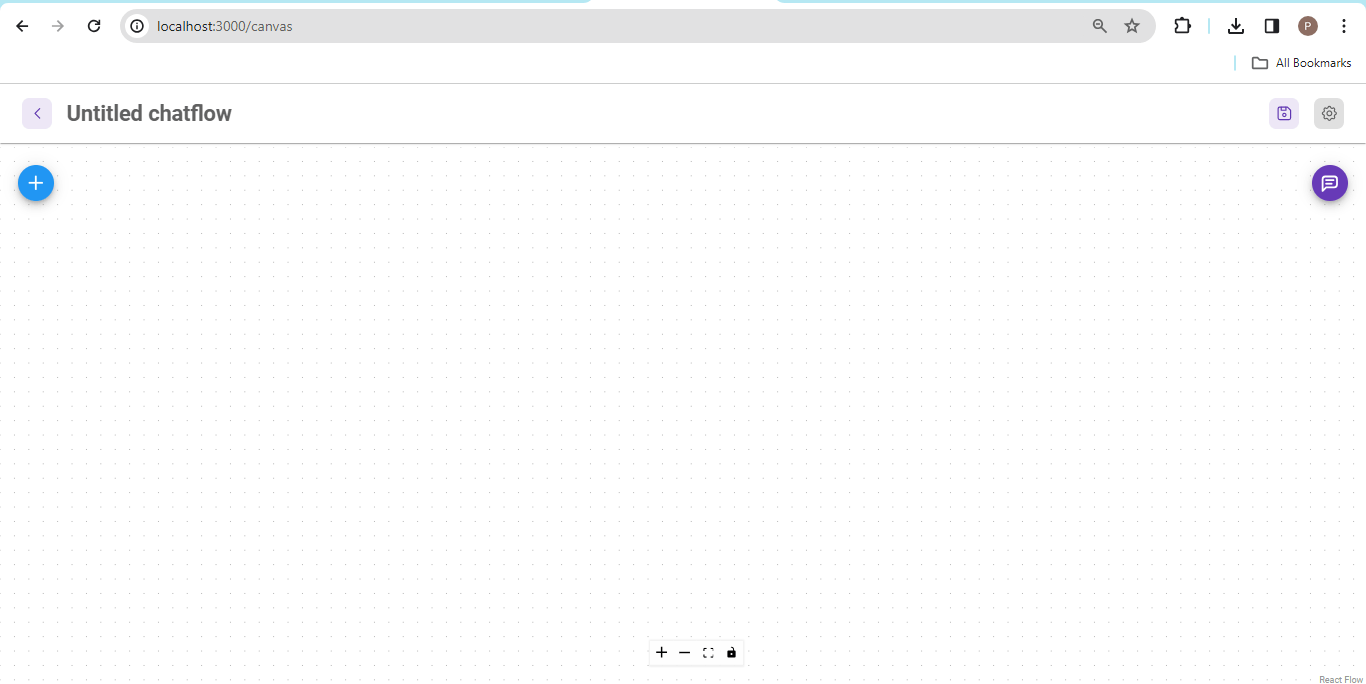Screen dimensions: 1366x684
Task: Expand the All Bookmarks folder
Action: [x=1301, y=63]
